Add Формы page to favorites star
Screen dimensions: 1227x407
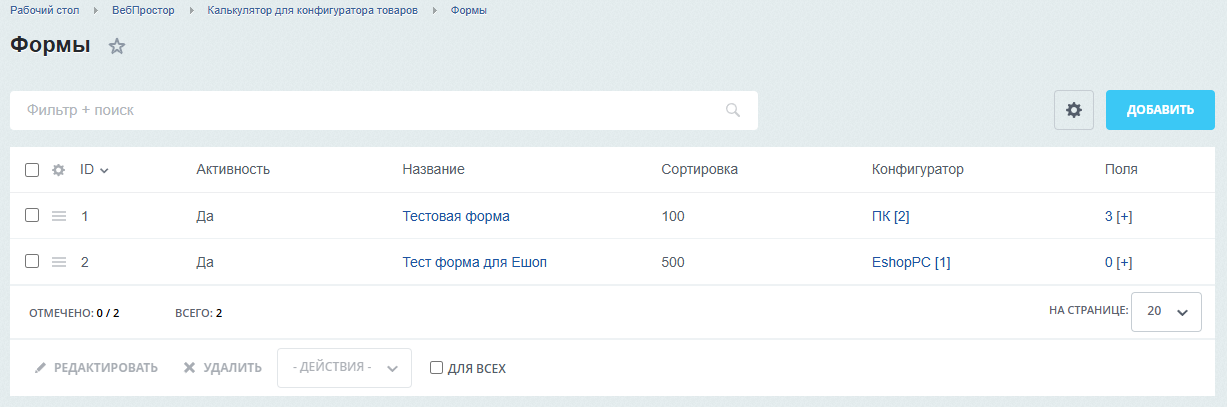[x=117, y=46]
